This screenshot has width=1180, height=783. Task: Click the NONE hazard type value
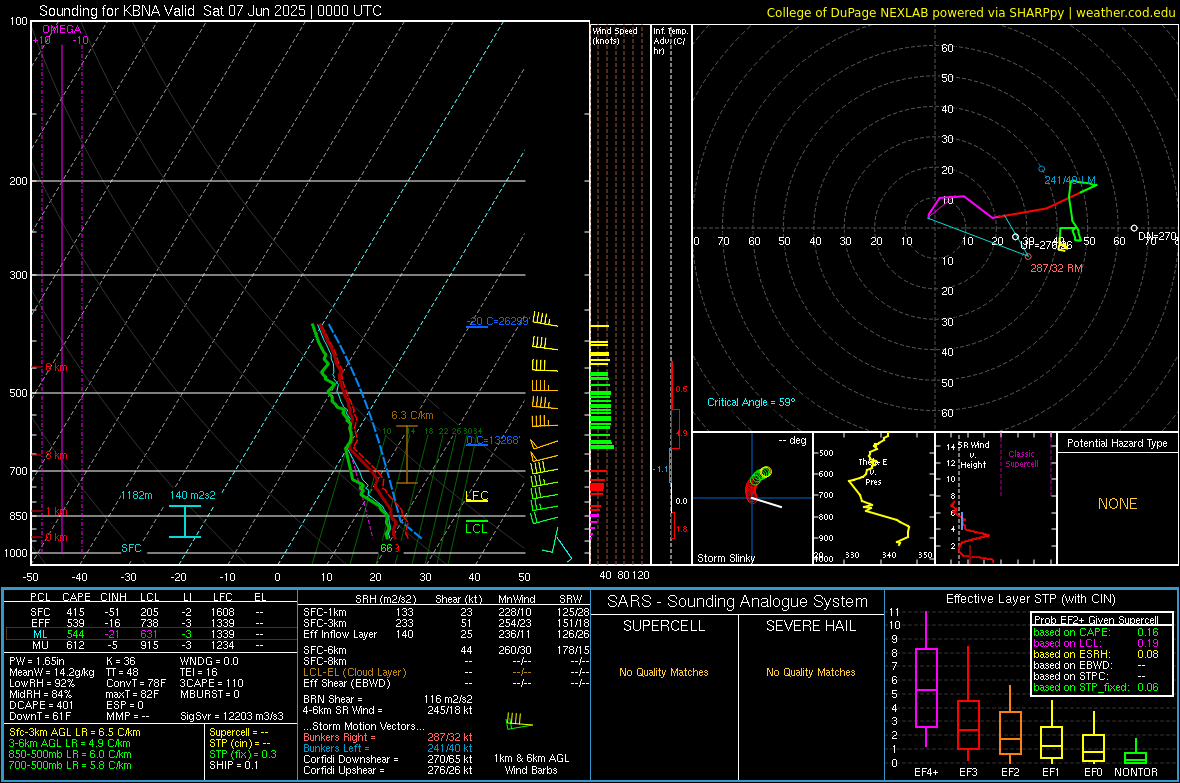(1117, 504)
